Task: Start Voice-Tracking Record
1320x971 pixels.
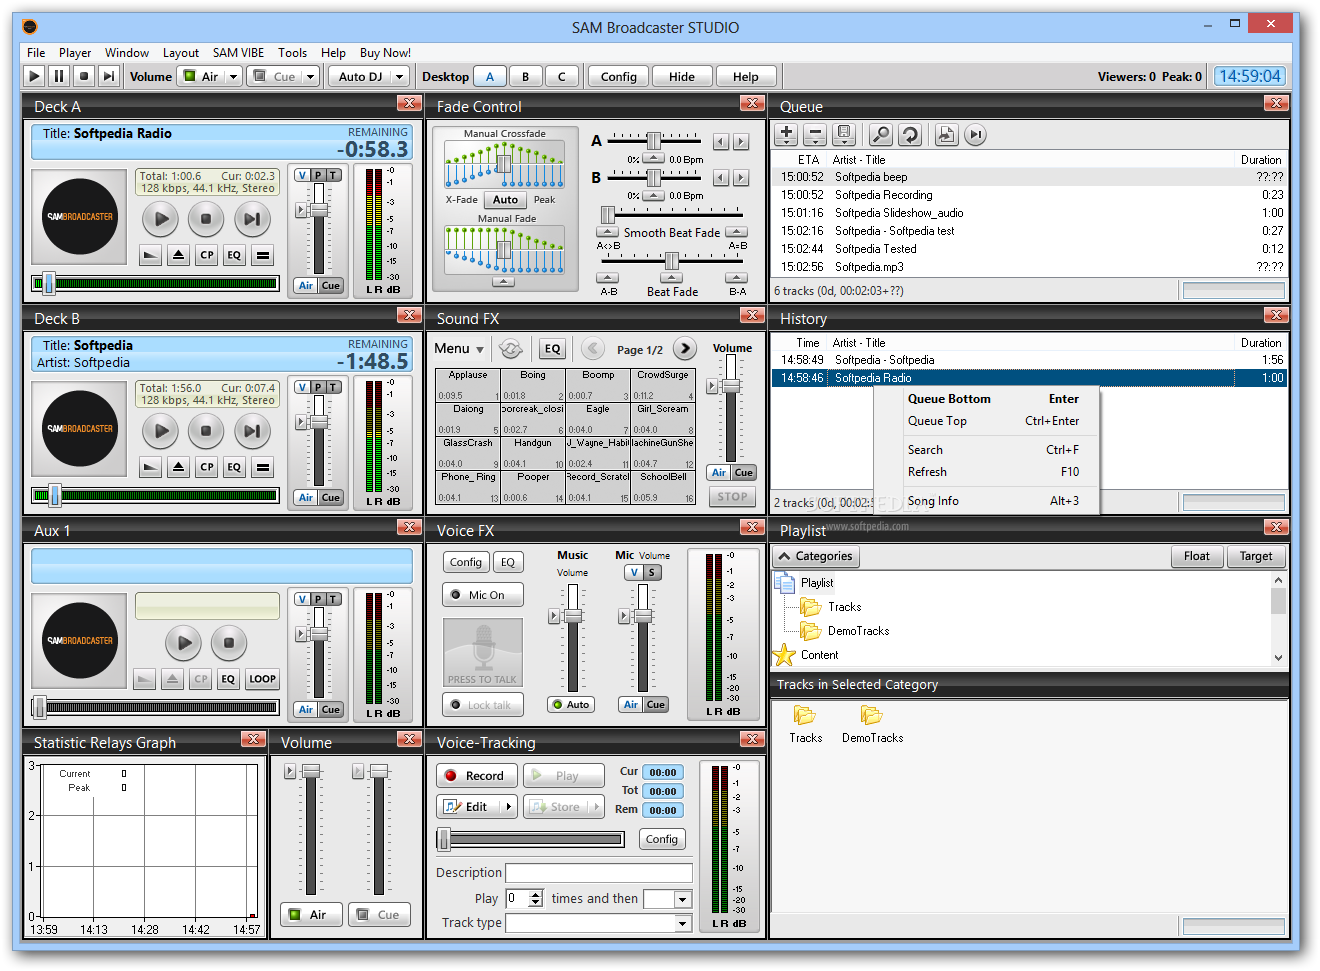Action: pos(476,775)
